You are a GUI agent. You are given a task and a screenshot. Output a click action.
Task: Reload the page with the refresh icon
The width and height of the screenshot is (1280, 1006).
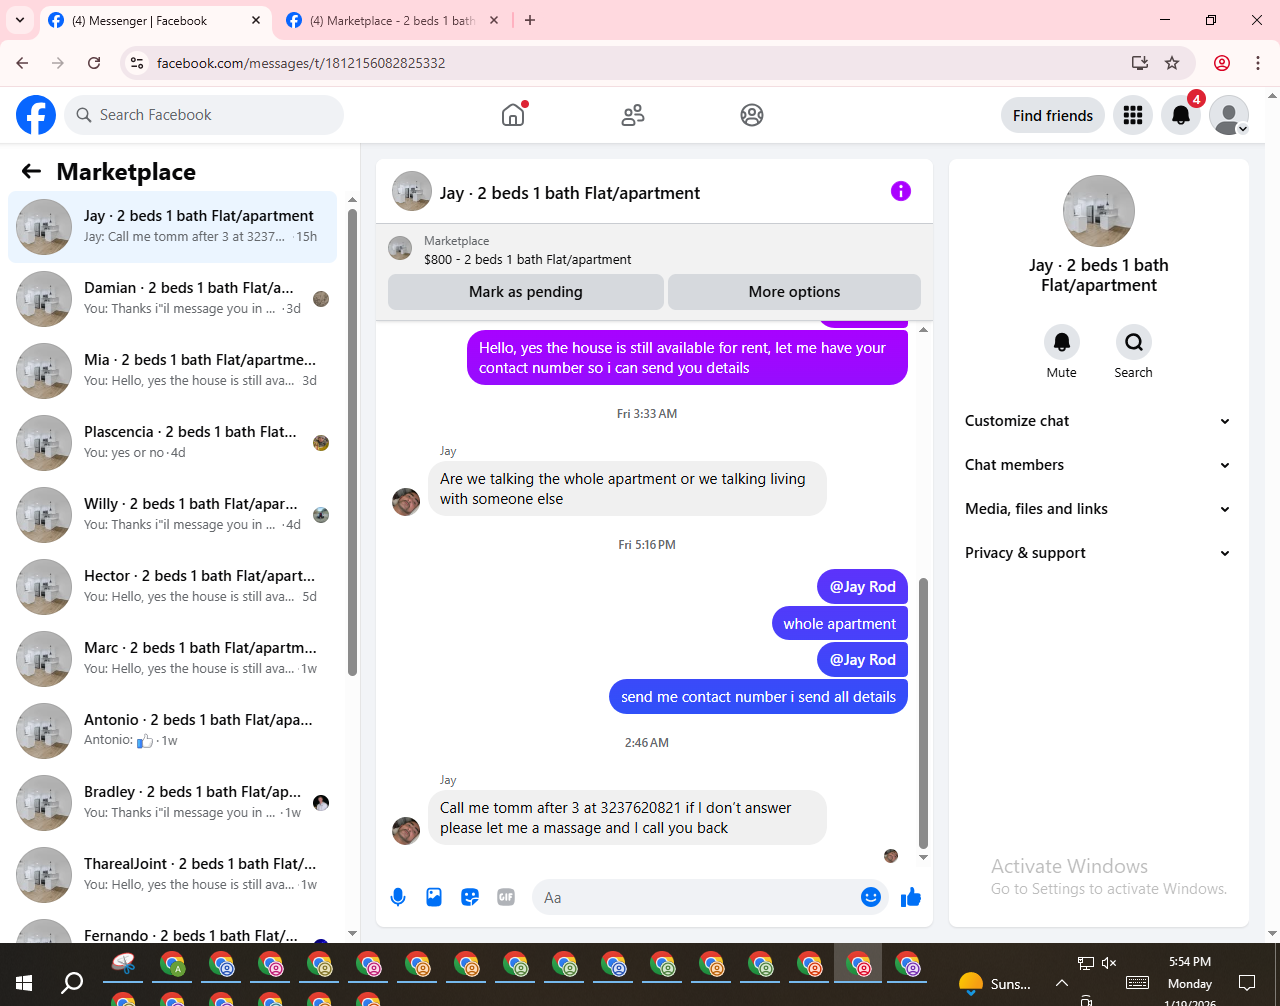tap(94, 63)
